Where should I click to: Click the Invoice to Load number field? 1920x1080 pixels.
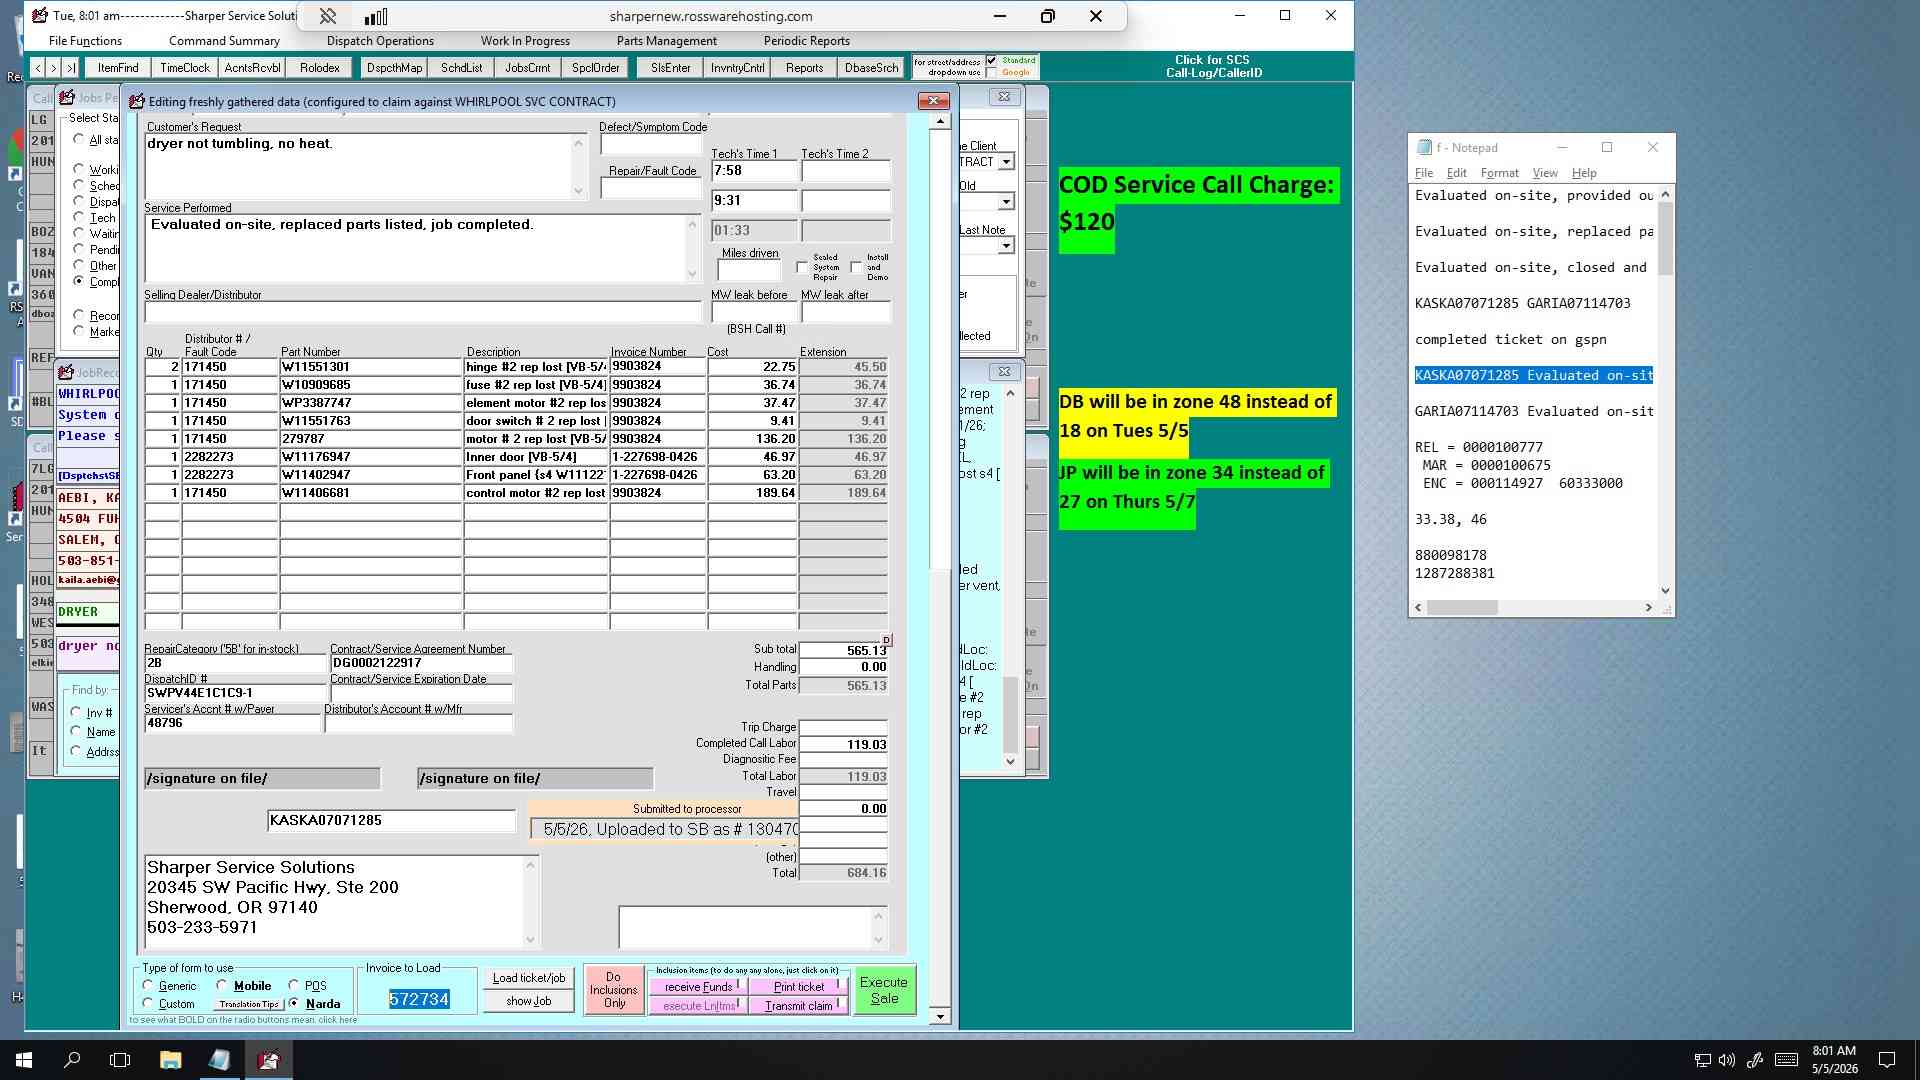tap(419, 999)
